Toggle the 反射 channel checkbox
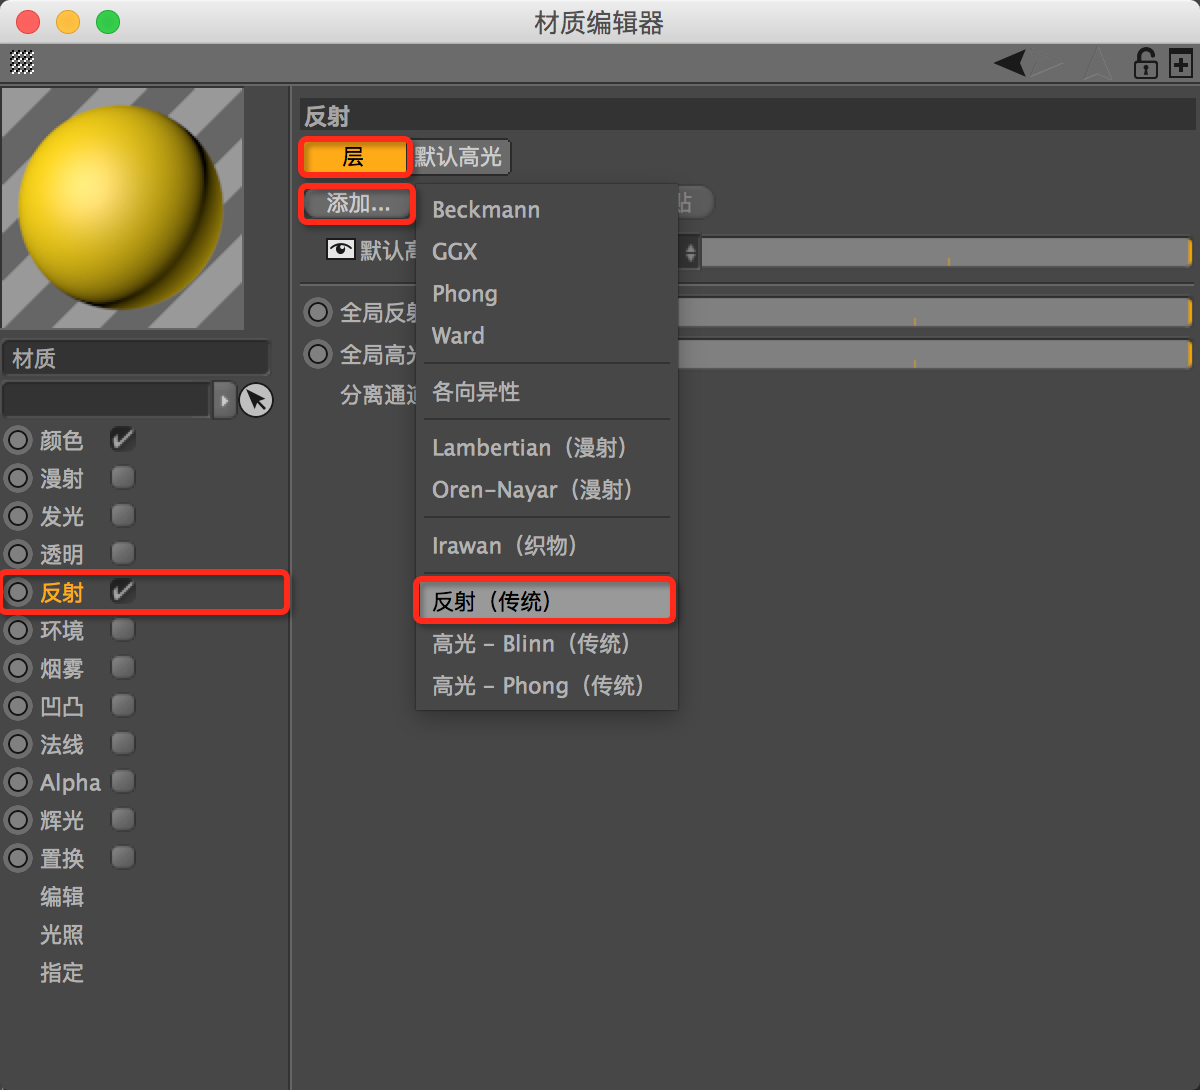Viewport: 1200px width, 1090px height. pos(123,591)
